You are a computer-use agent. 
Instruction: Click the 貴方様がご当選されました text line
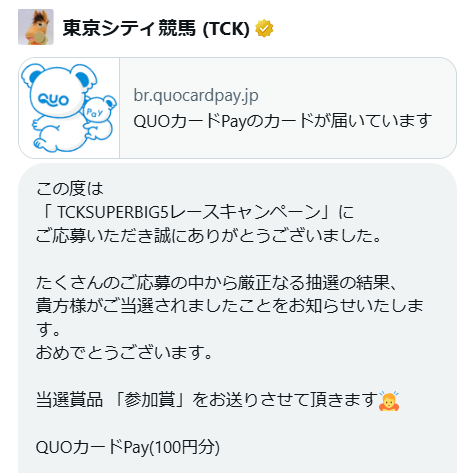pos(230,306)
